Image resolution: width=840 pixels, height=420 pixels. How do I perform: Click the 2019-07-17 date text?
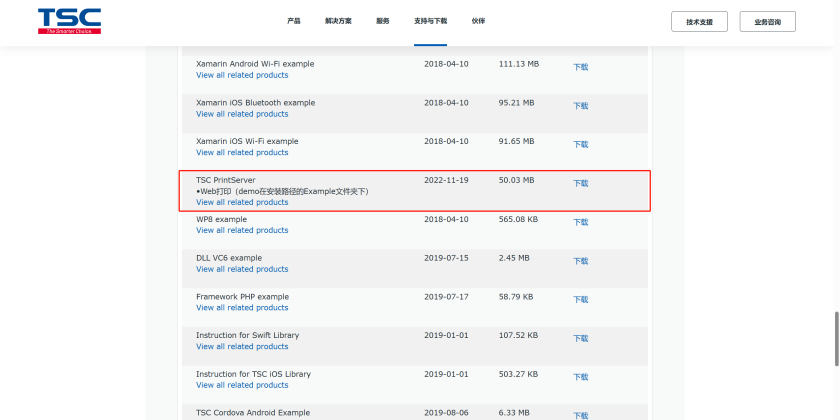click(446, 297)
